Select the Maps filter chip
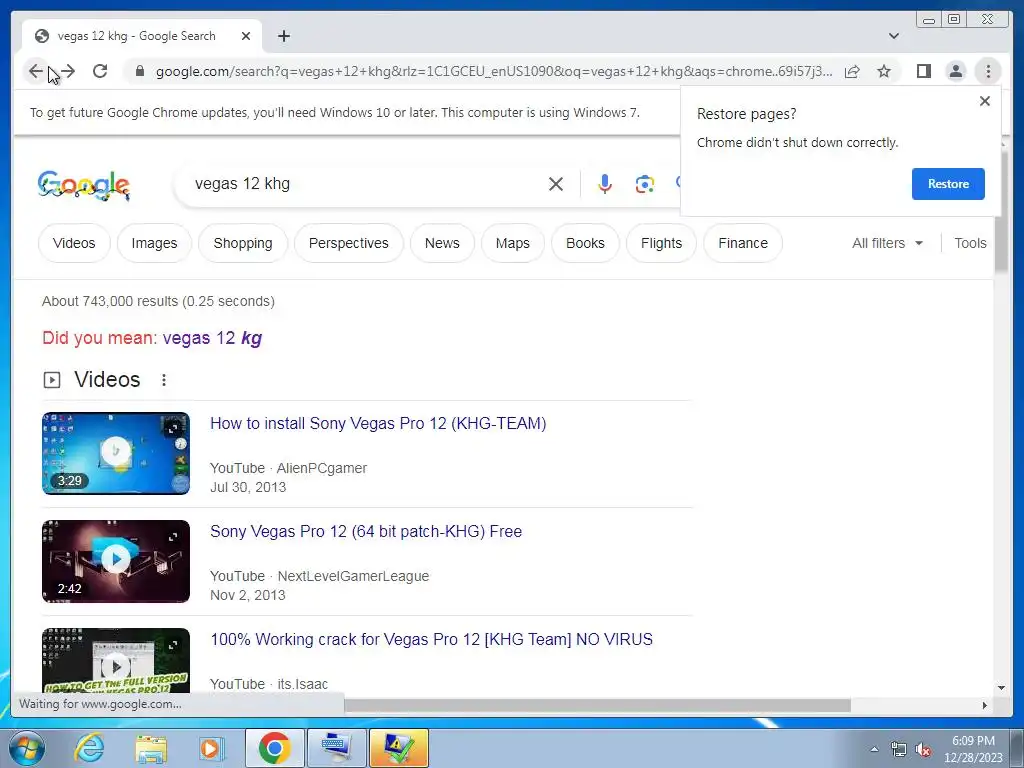1024x768 pixels. point(513,243)
